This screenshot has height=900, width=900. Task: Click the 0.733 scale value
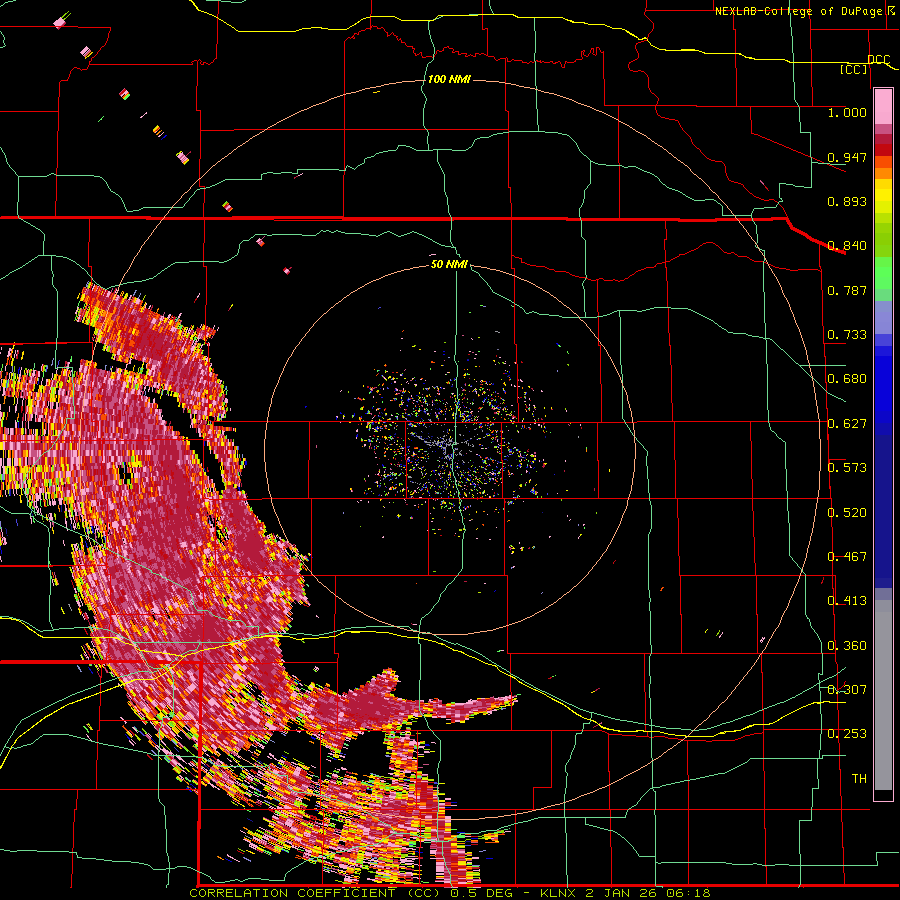click(x=847, y=335)
